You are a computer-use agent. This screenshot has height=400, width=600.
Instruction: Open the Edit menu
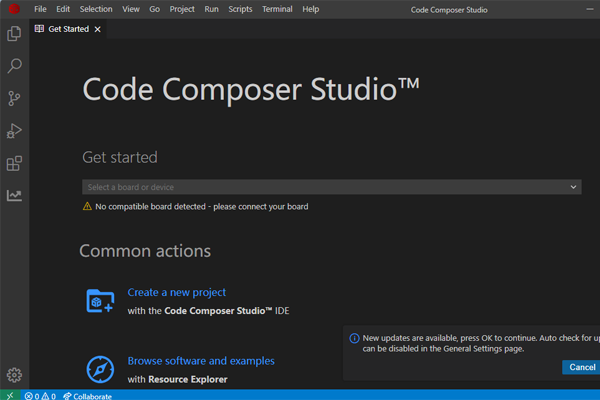(x=63, y=9)
